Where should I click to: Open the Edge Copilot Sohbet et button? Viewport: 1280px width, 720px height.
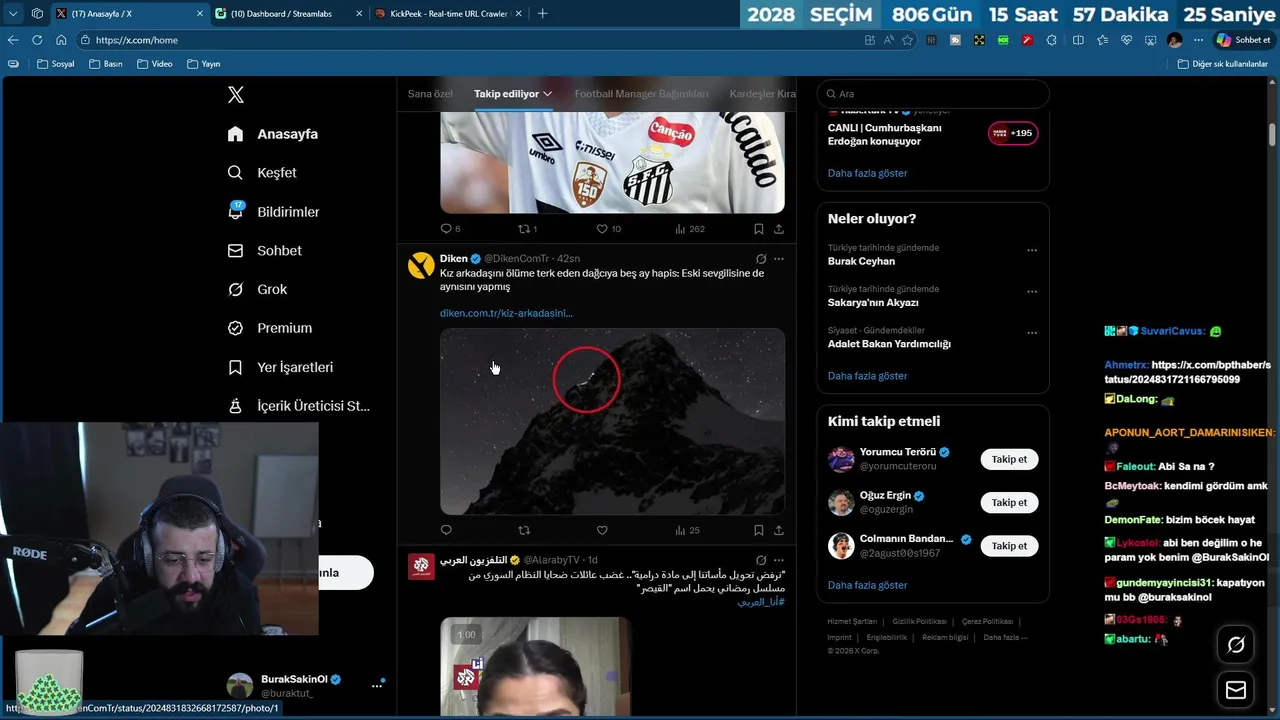click(1243, 40)
